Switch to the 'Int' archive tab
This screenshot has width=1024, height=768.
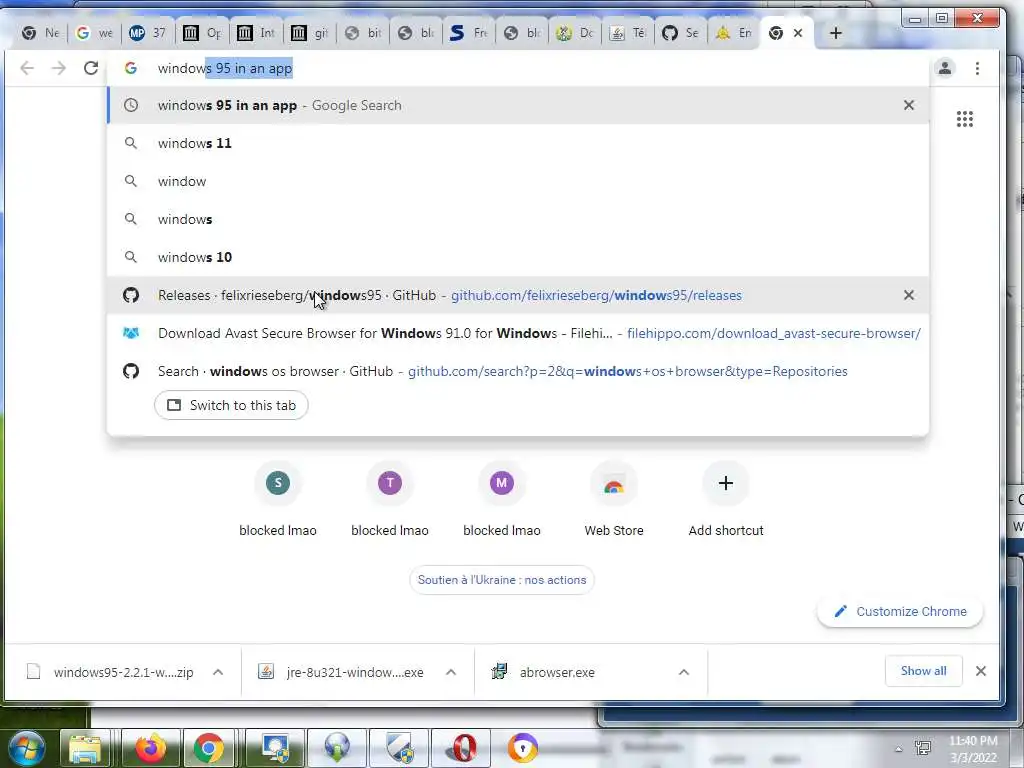[255, 33]
